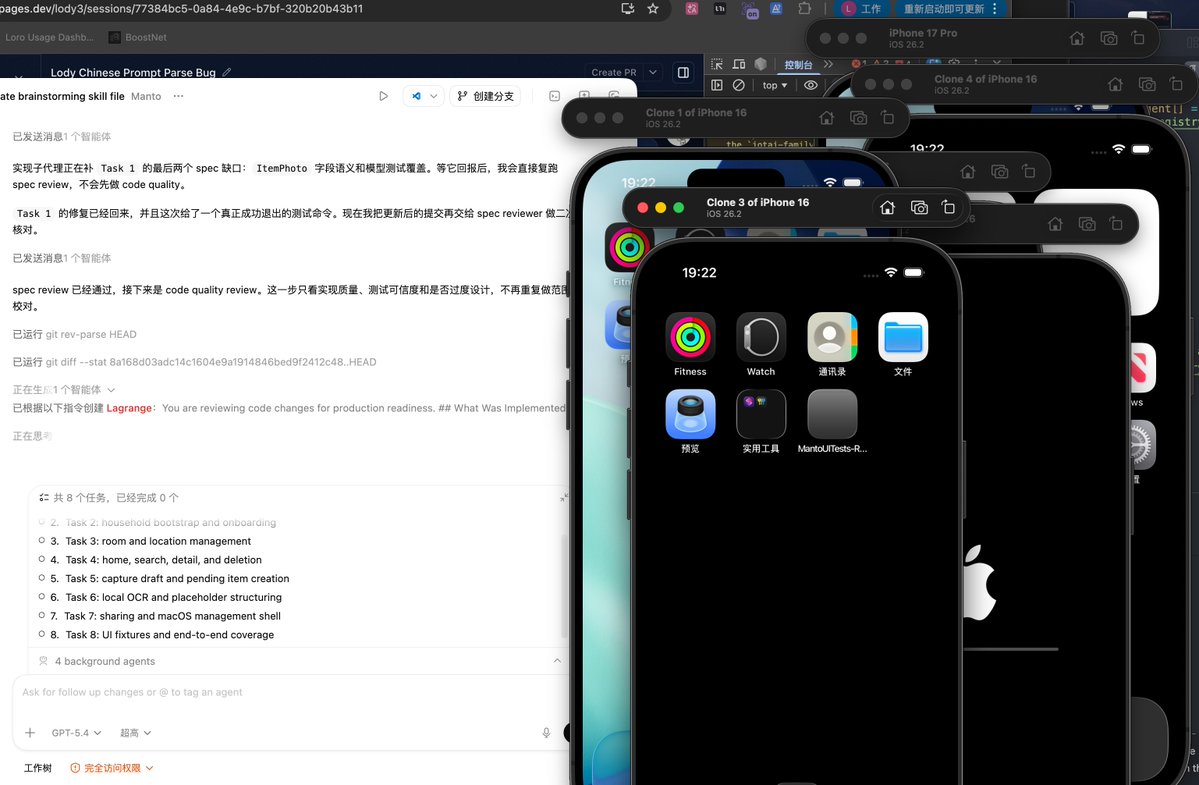The height and width of the screenshot is (785, 1199).
Task: Take screenshot in Clone 4 of iPhone 16 window
Action: tap(1147, 84)
